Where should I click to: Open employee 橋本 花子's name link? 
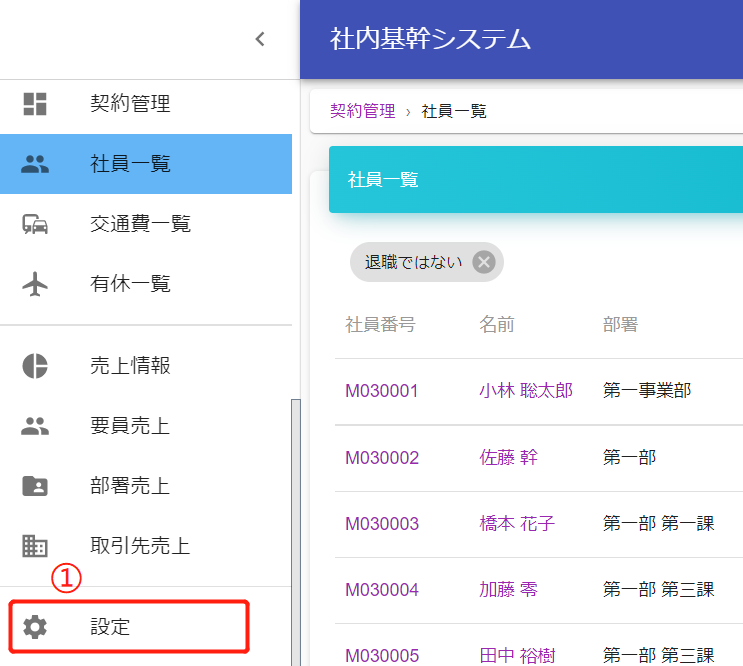click(516, 524)
